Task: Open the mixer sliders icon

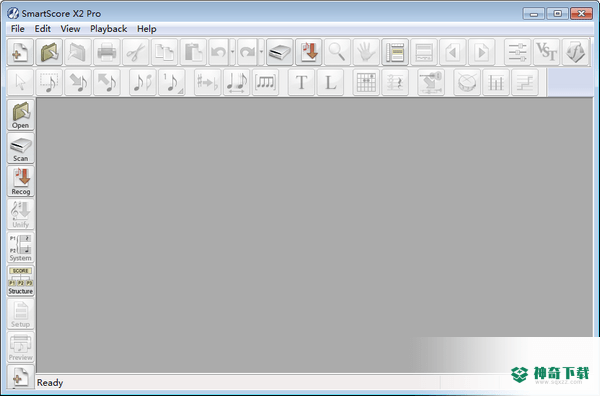Action: coord(517,52)
